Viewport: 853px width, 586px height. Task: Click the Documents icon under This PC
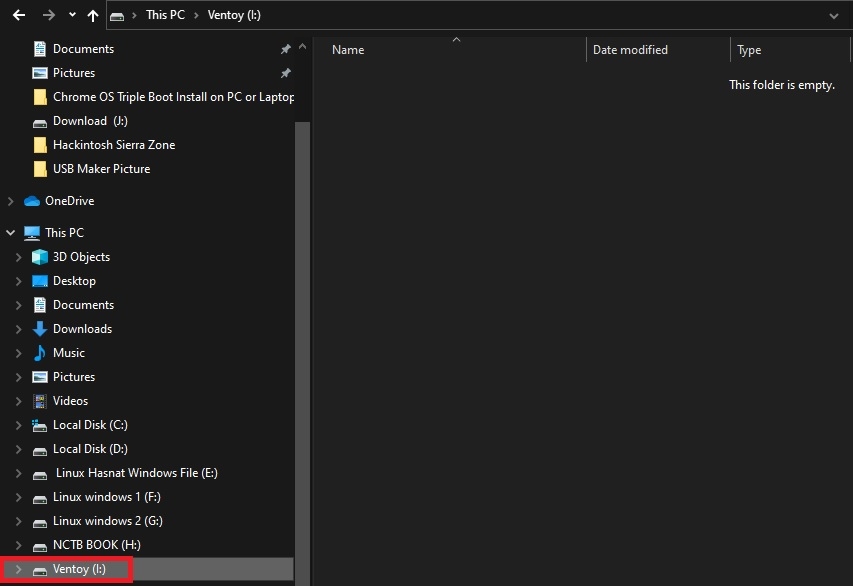click(40, 305)
